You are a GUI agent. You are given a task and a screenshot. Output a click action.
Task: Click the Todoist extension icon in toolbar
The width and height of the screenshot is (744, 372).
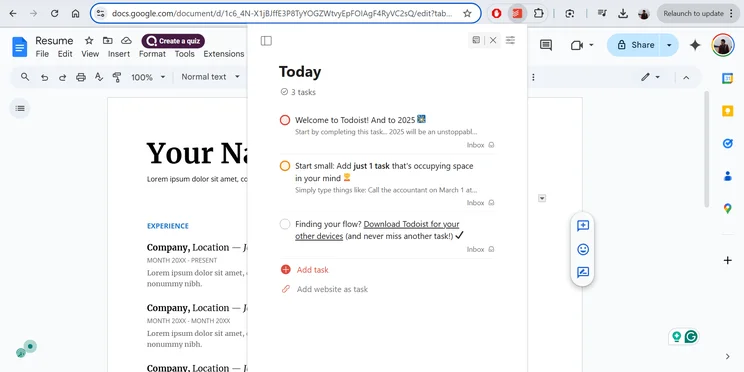pyautogui.click(x=517, y=13)
